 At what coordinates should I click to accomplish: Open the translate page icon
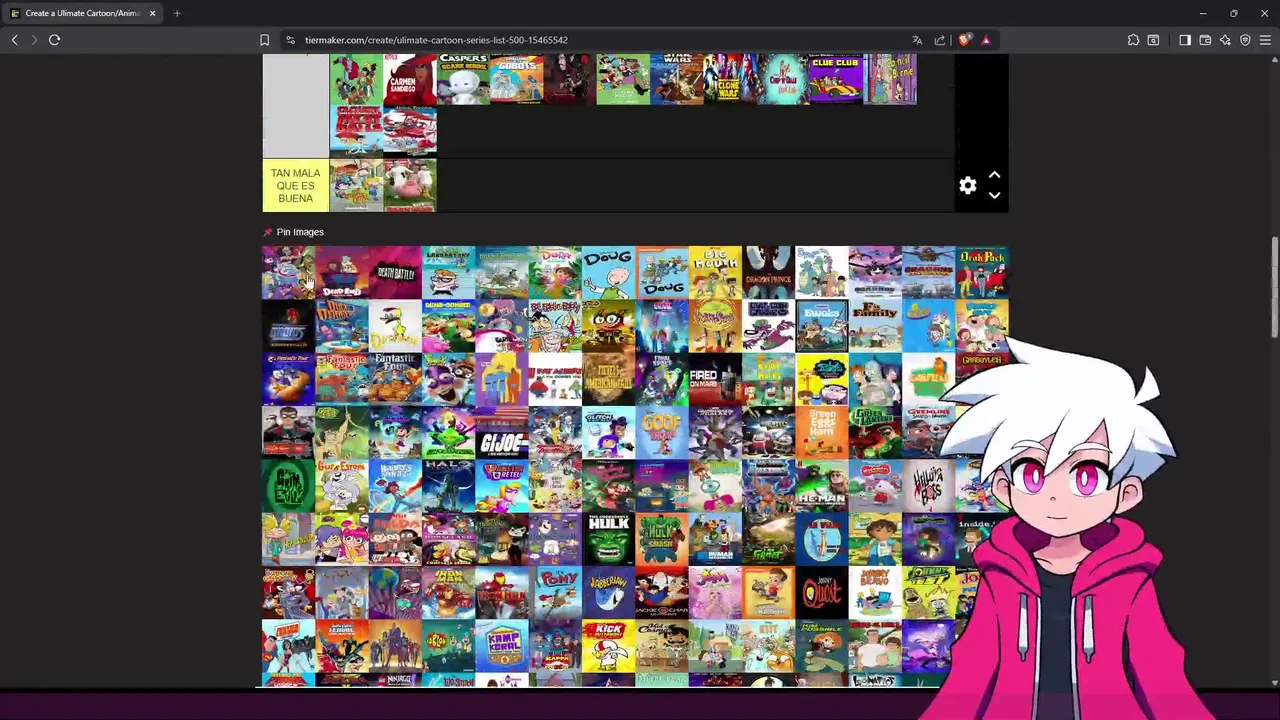coord(917,40)
